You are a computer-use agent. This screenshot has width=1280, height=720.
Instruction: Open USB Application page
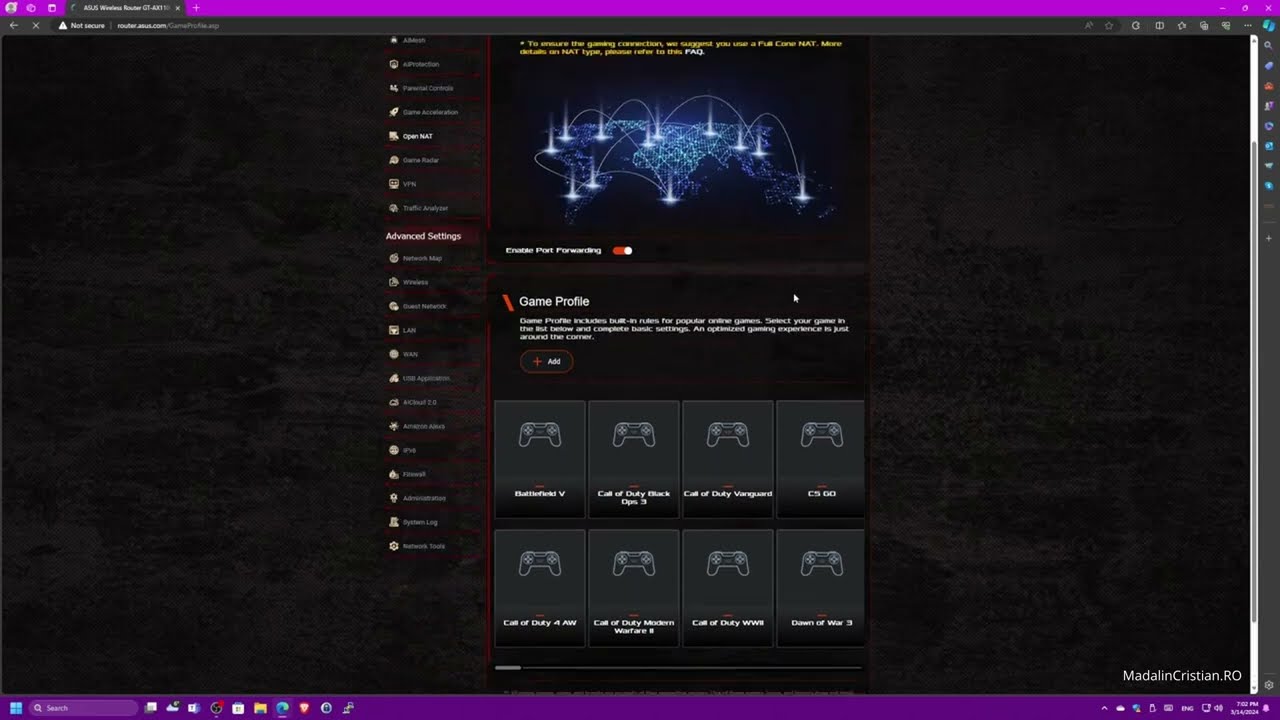tap(426, 378)
